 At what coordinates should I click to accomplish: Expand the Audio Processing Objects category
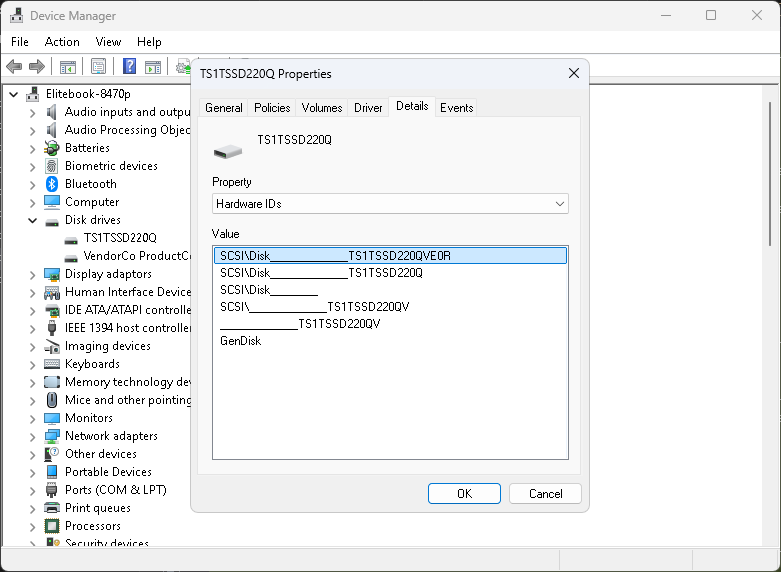[32, 131]
